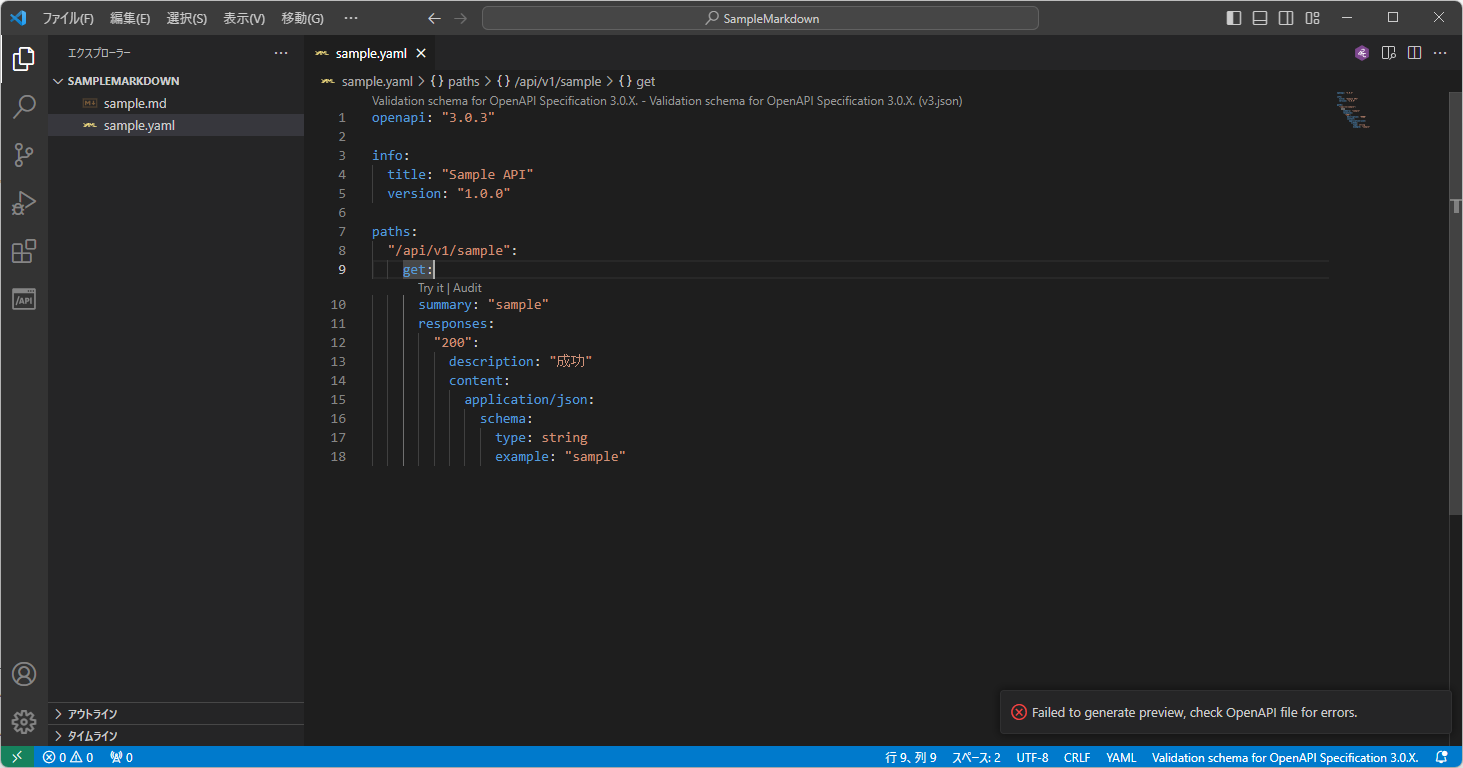The height and width of the screenshot is (768, 1463).
Task: Toggle the secondary sidebar visibility
Action: click(1285, 17)
